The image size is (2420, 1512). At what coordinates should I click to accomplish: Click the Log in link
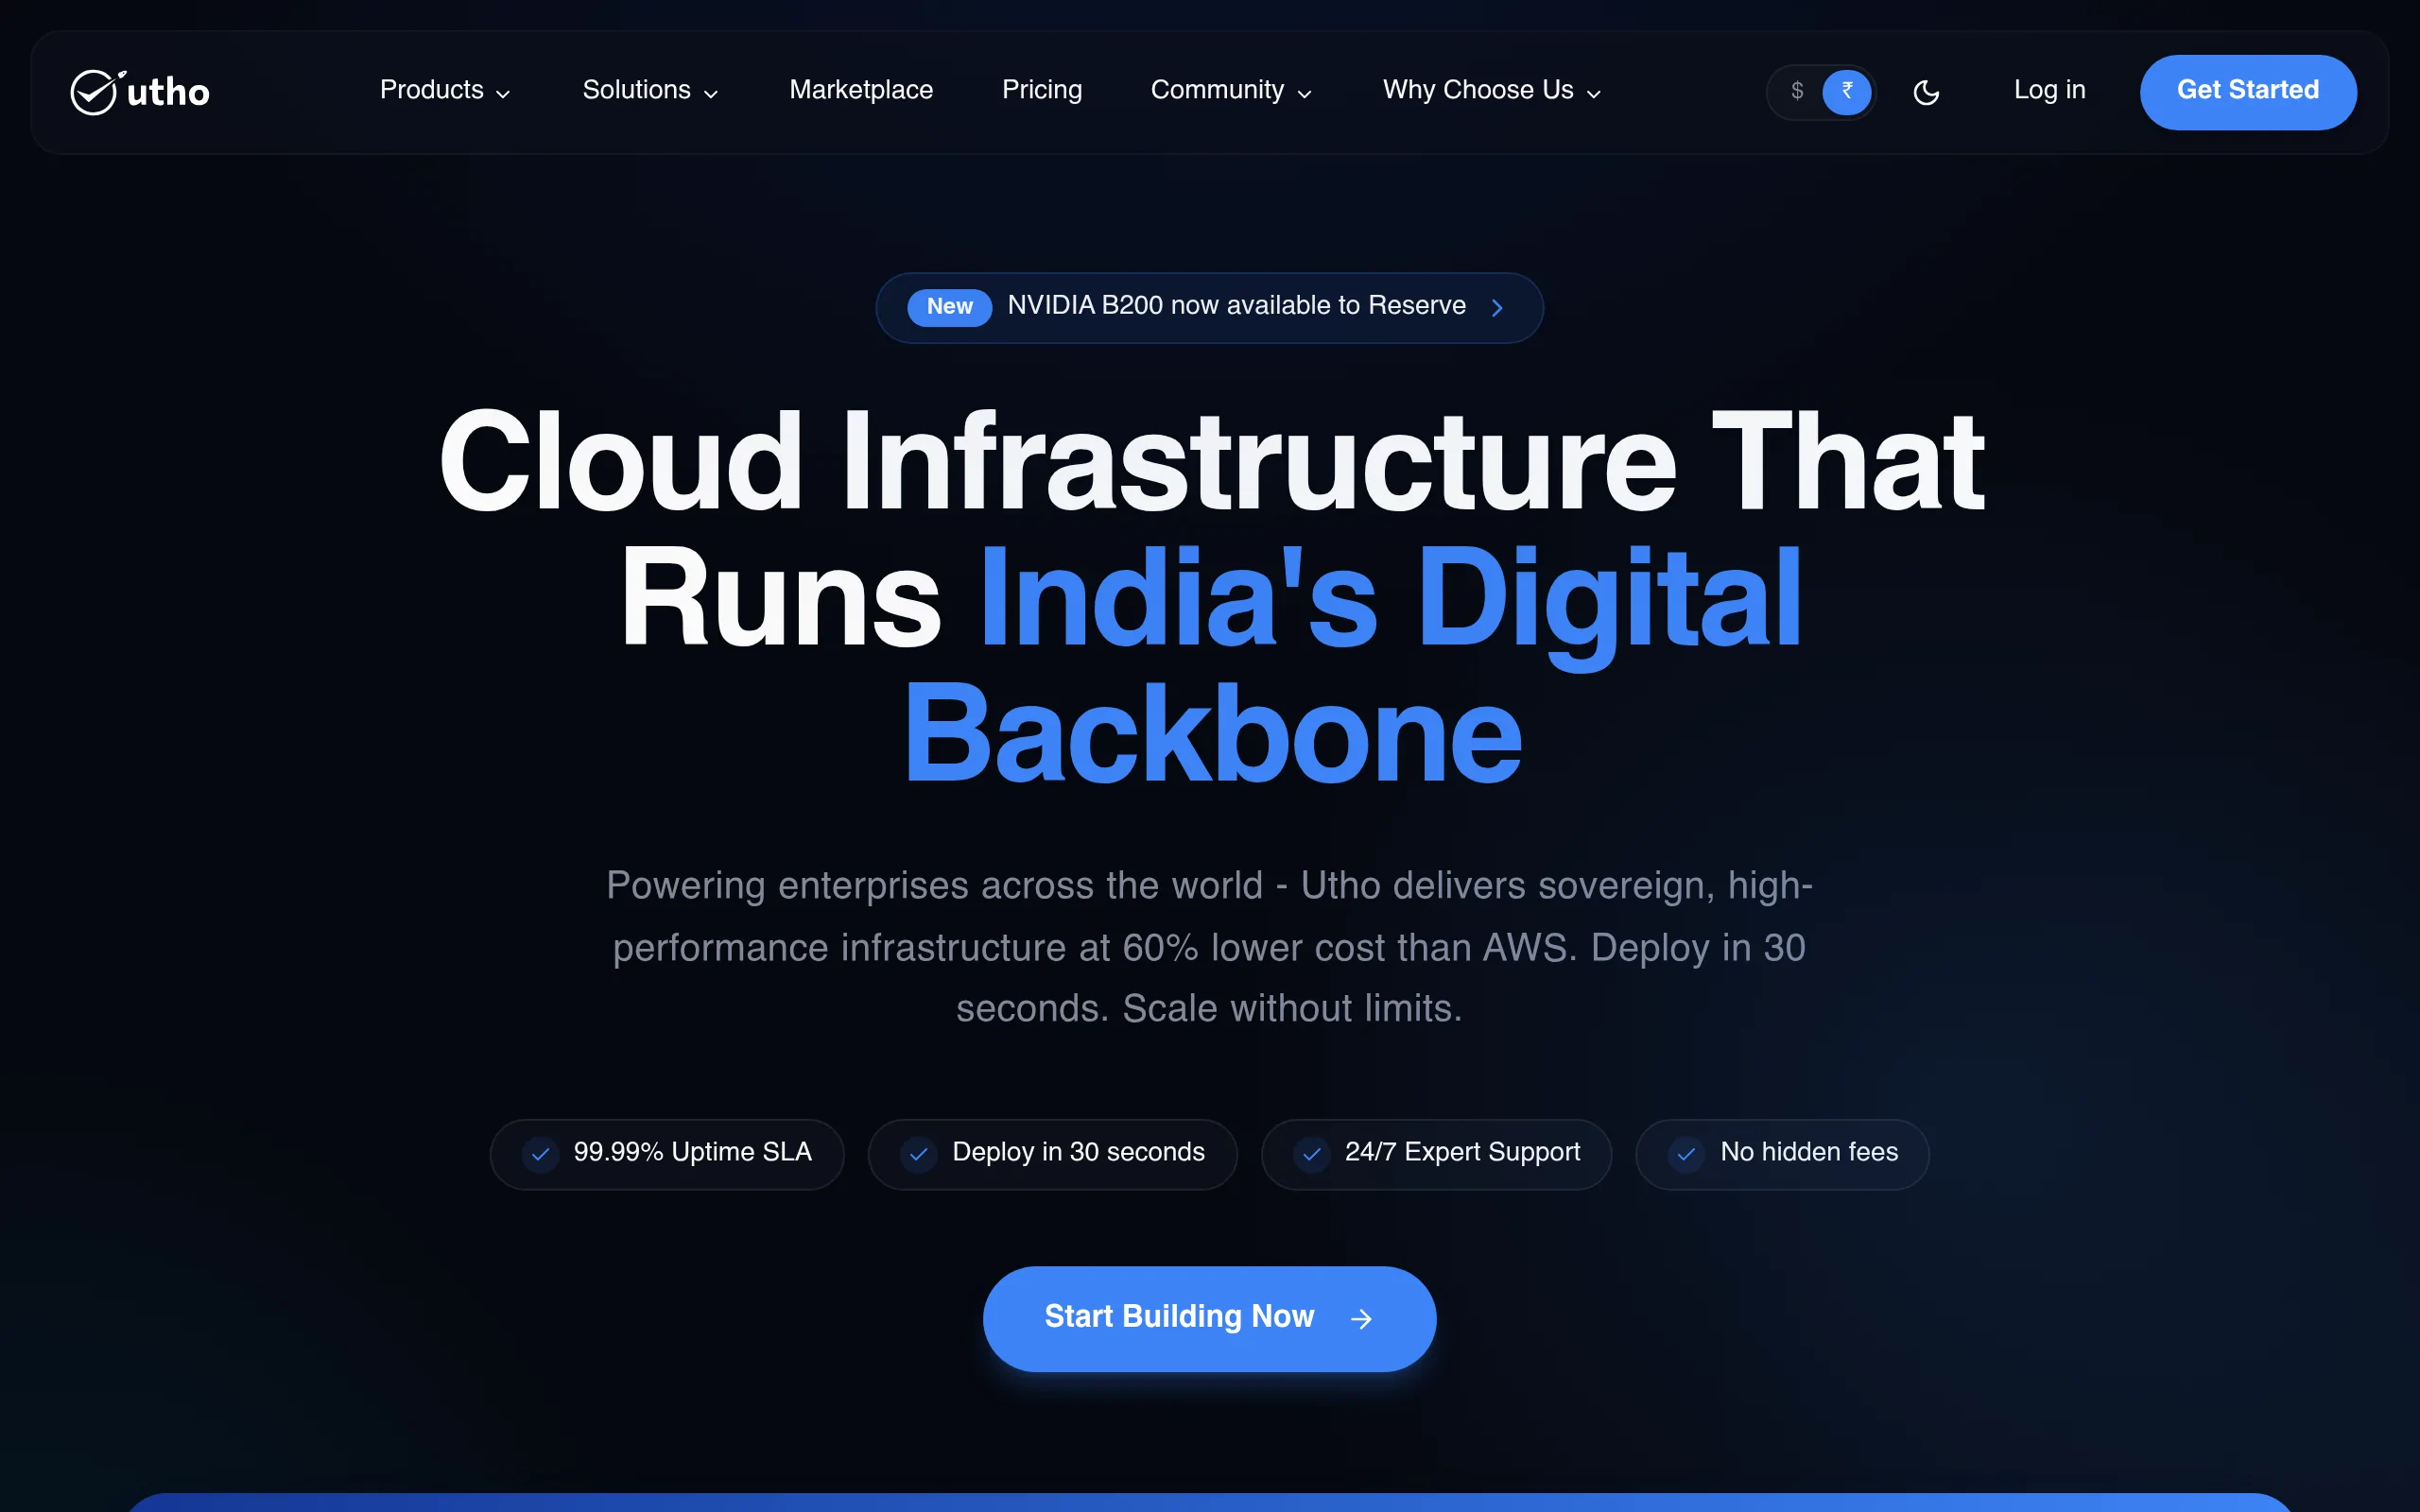coord(2049,90)
